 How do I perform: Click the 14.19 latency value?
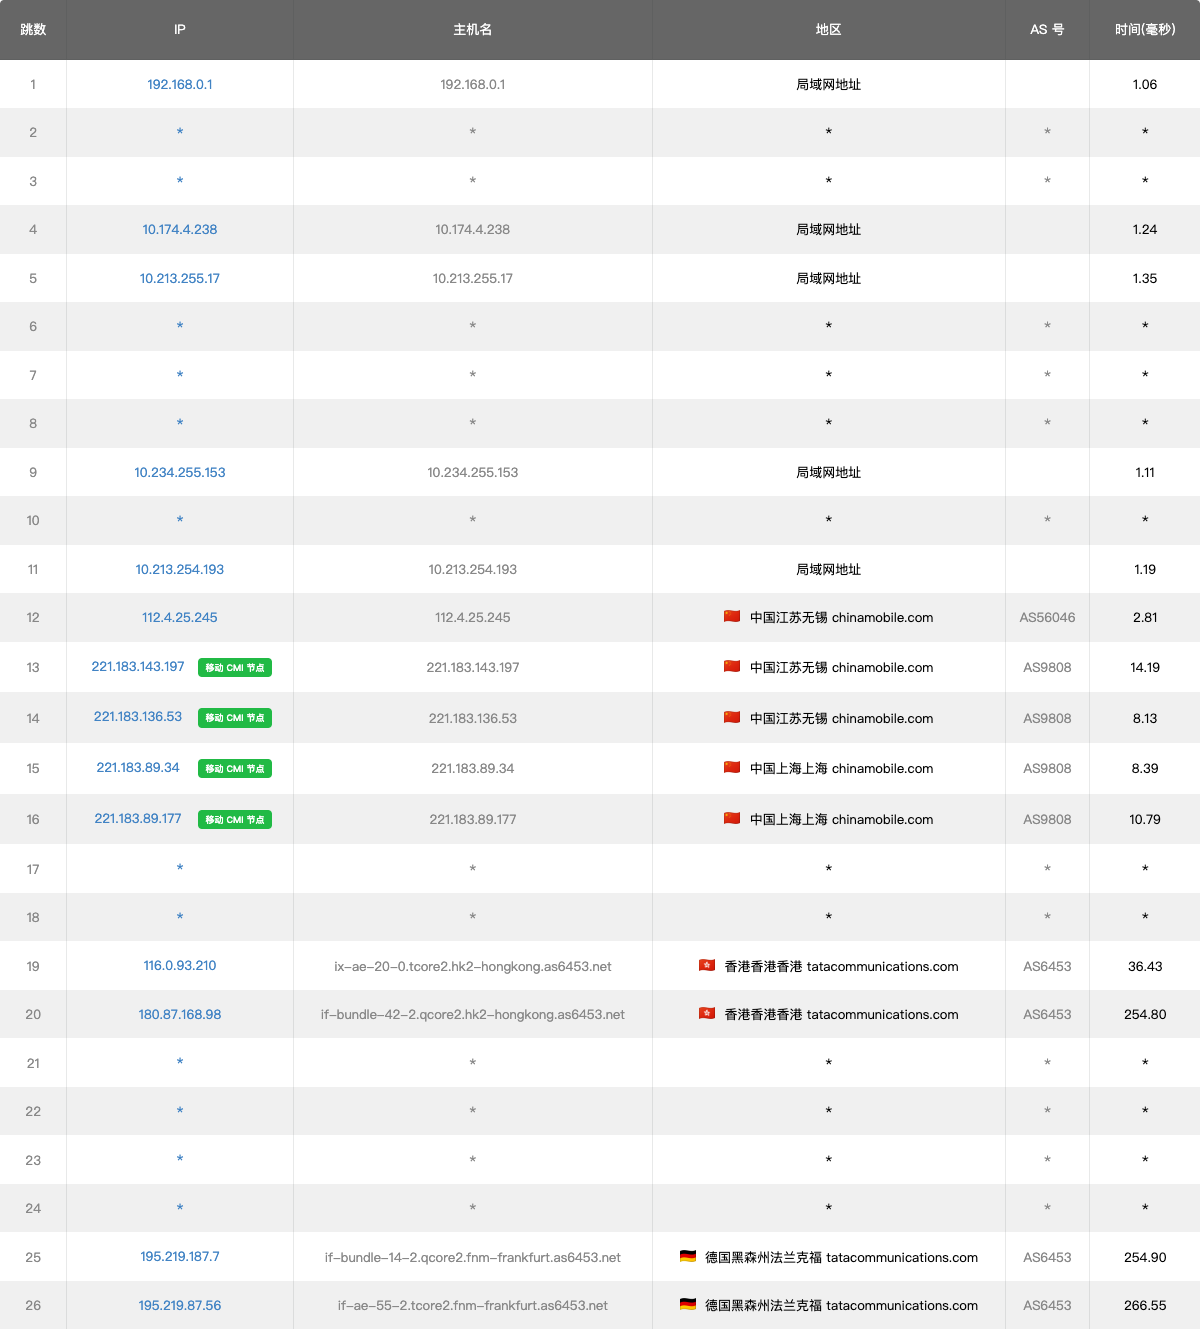[1145, 667]
